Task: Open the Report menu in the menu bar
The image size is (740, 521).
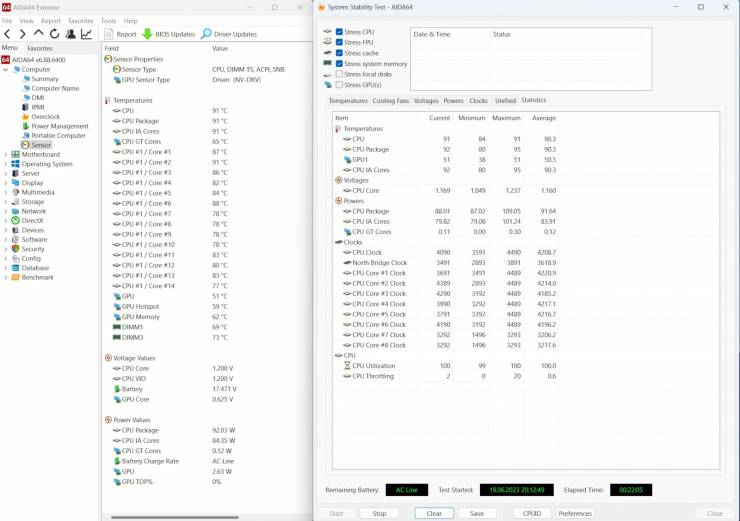Action: click(50, 21)
